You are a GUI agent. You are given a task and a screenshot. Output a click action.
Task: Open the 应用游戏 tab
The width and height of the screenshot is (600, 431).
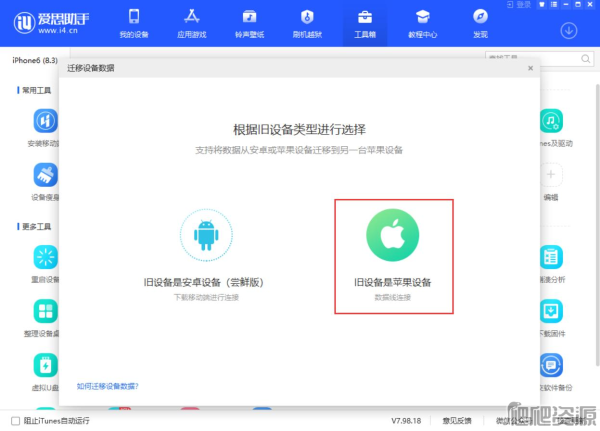point(192,24)
